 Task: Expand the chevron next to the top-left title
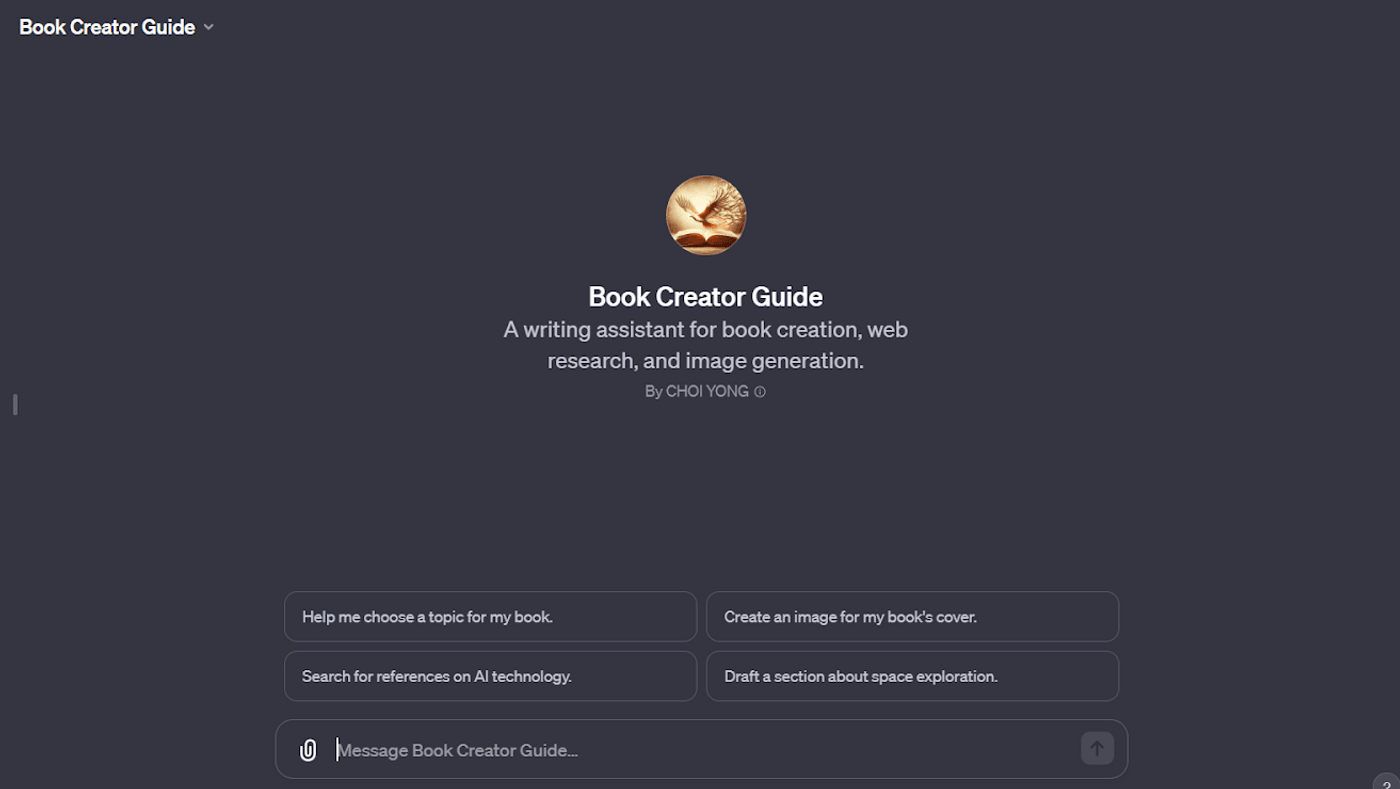209,27
